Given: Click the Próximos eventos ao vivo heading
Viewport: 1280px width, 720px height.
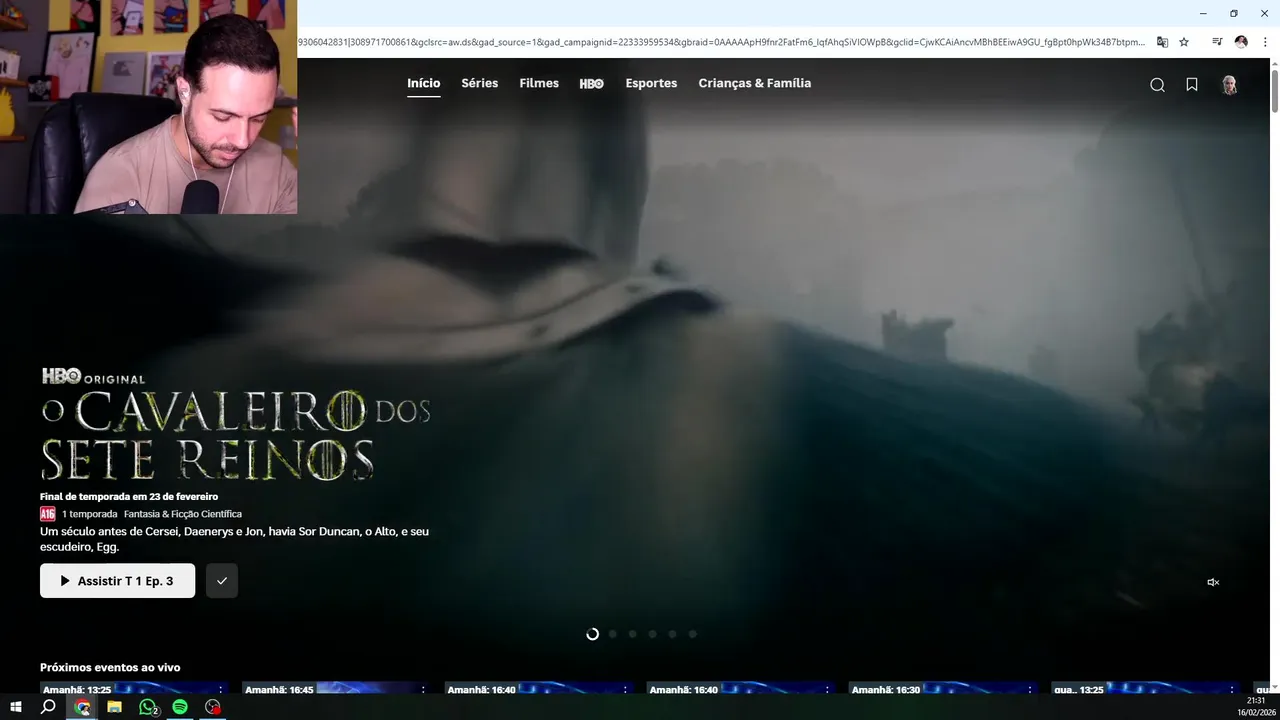Looking at the screenshot, I should coord(110,667).
